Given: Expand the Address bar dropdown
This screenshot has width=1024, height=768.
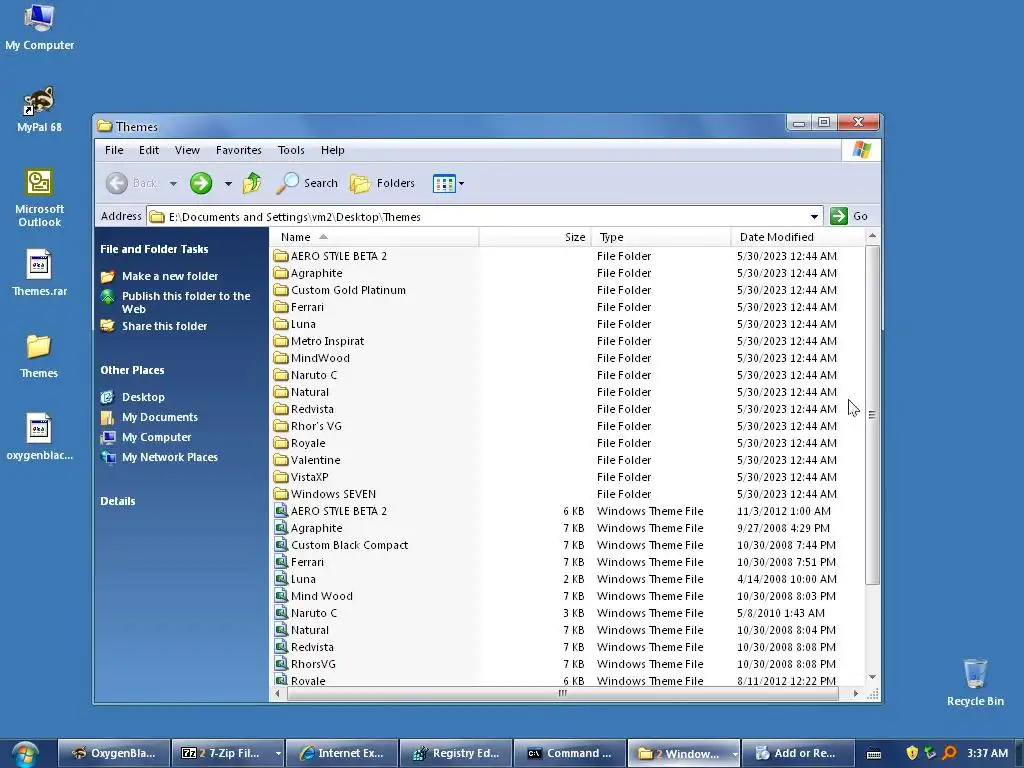Looking at the screenshot, I should pos(814,217).
